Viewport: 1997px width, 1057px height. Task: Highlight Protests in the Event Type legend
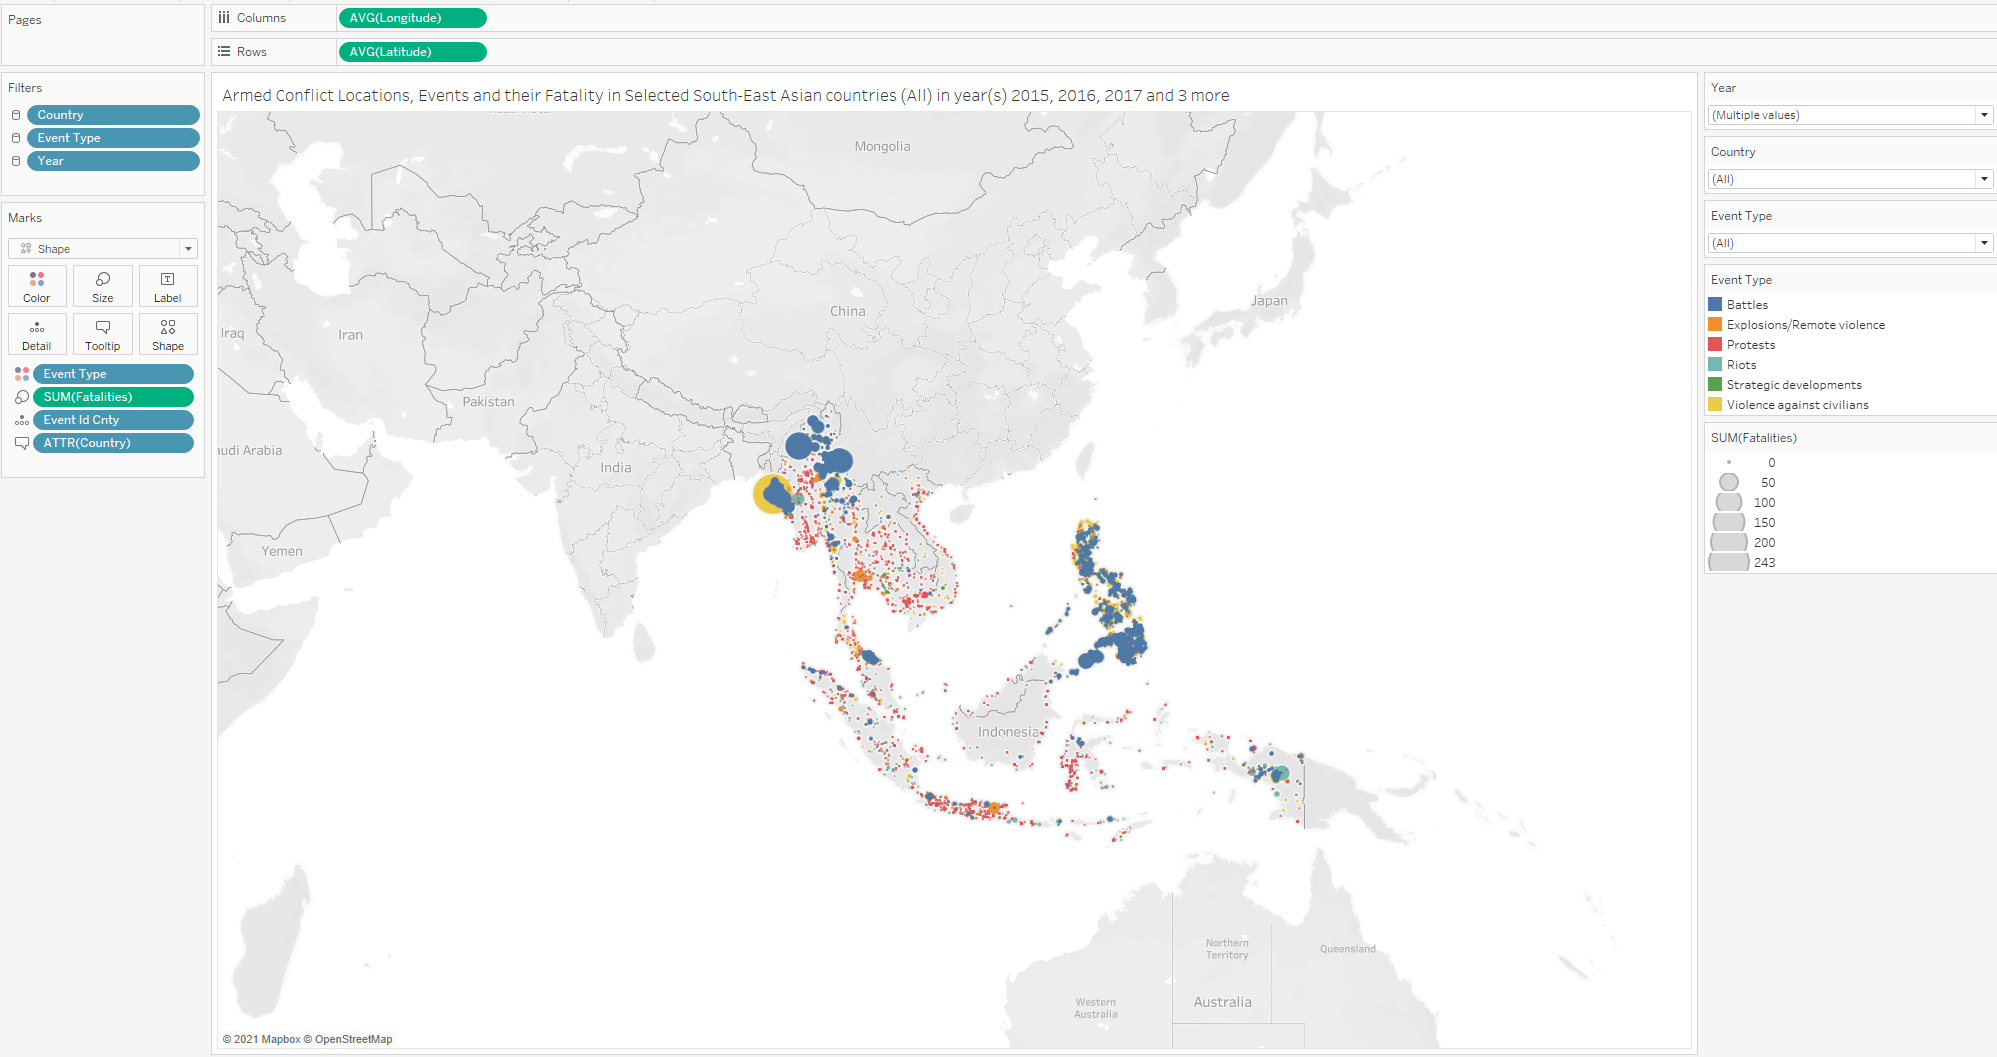[x=1750, y=345]
